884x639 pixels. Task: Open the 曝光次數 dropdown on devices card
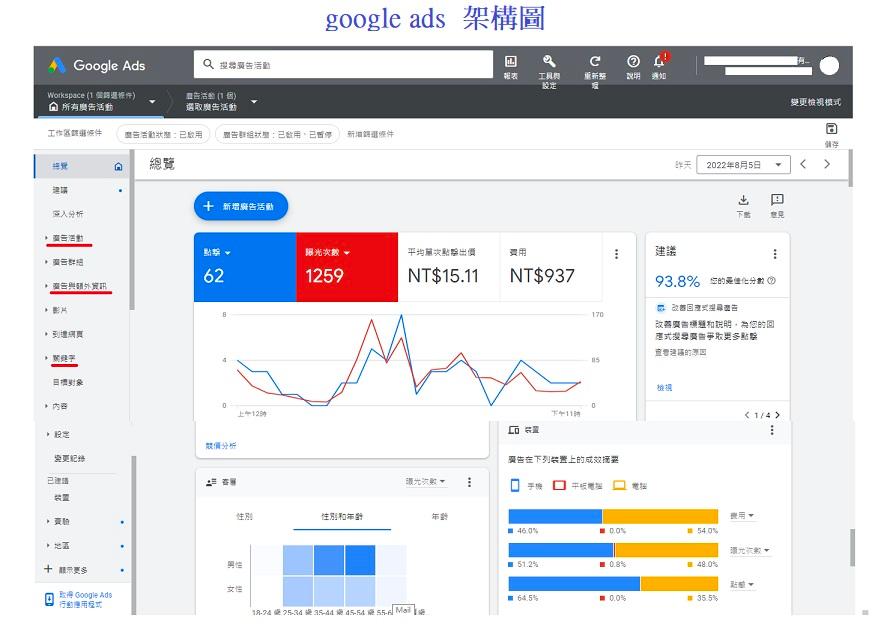(750, 550)
